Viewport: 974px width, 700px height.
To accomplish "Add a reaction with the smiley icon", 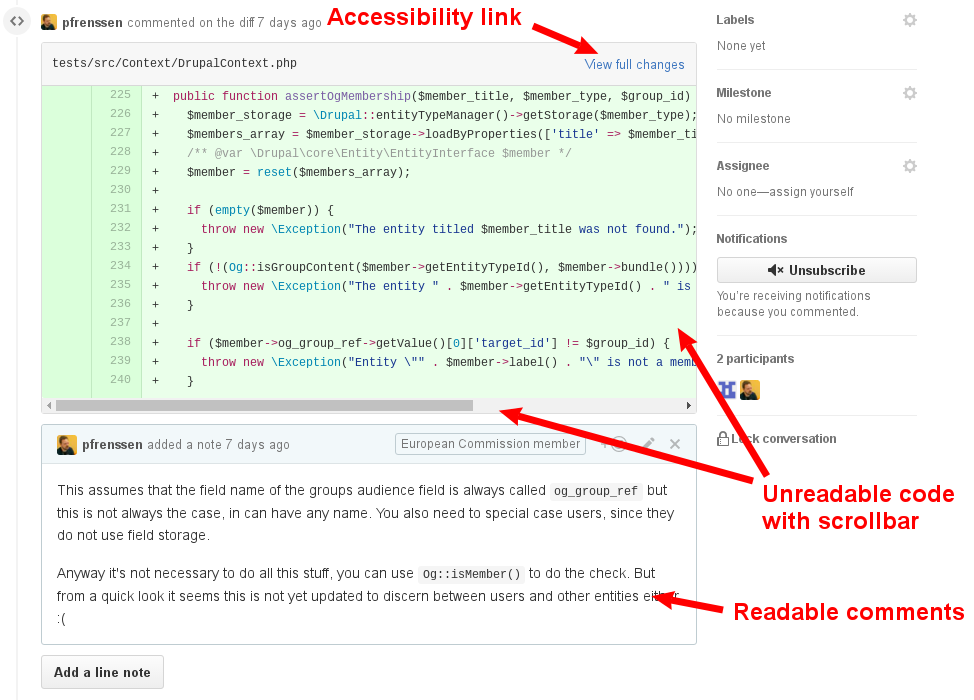I will point(618,443).
